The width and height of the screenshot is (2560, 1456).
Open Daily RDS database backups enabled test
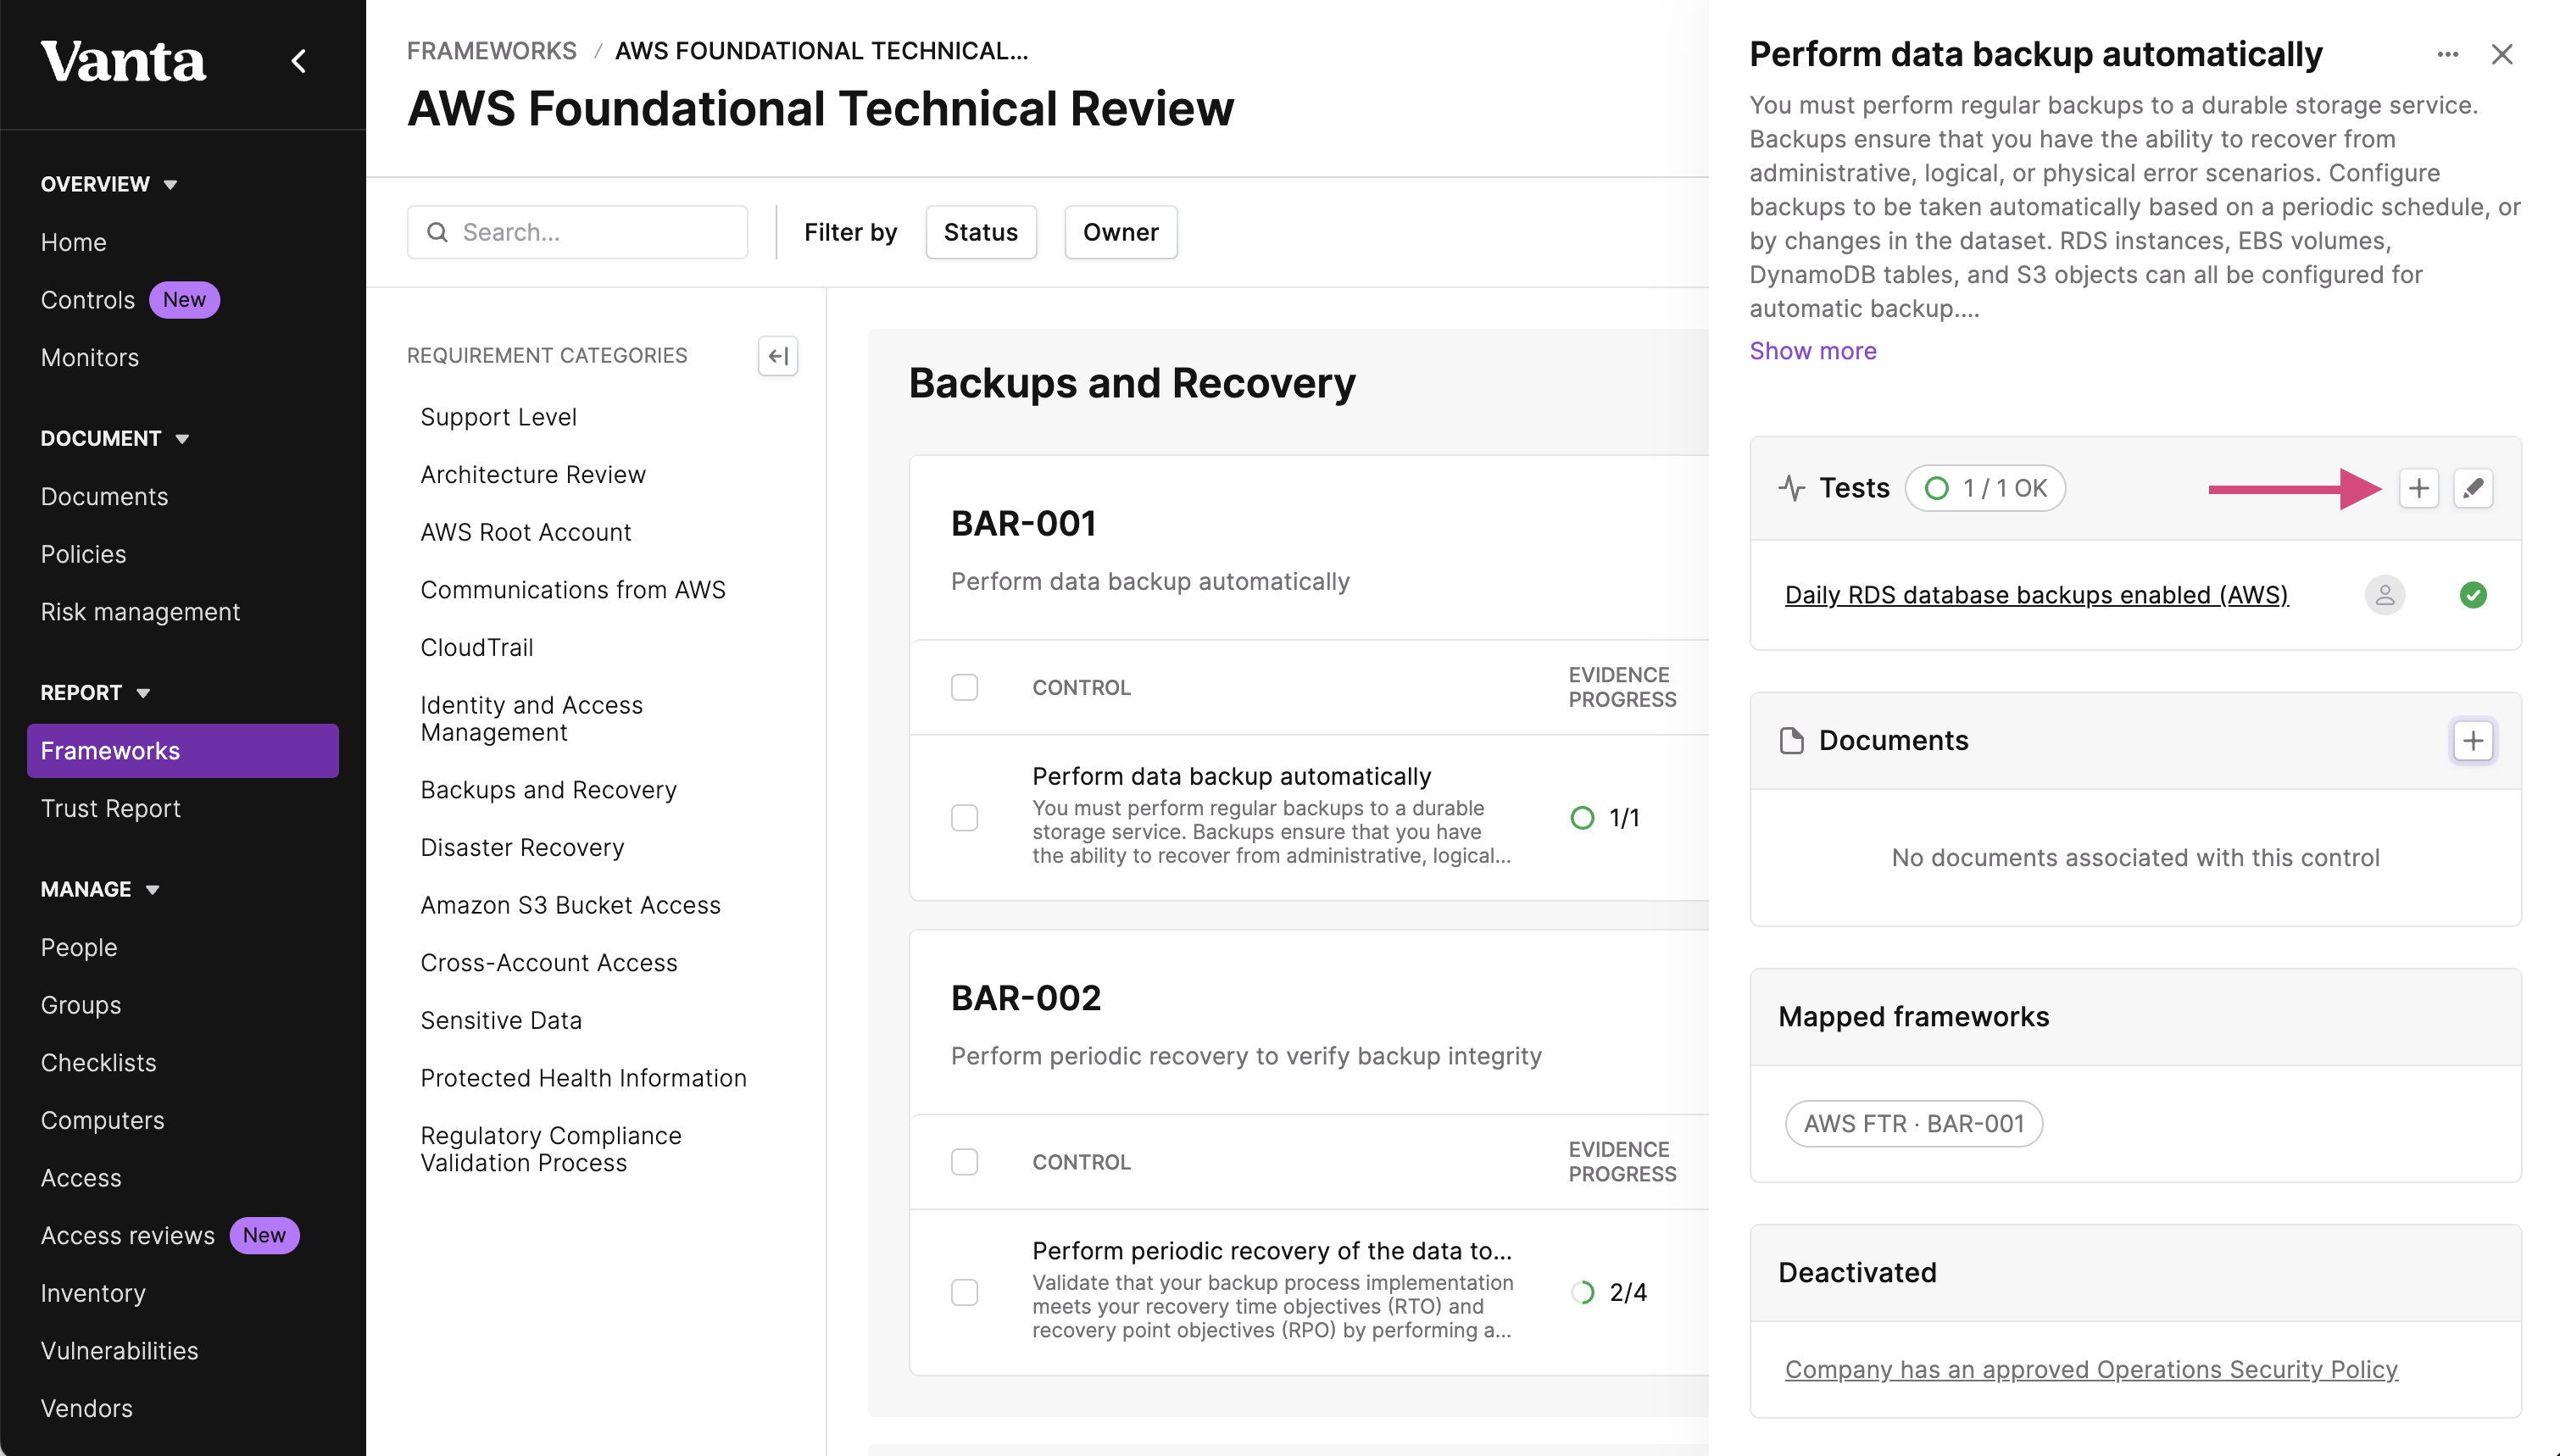(x=2036, y=595)
